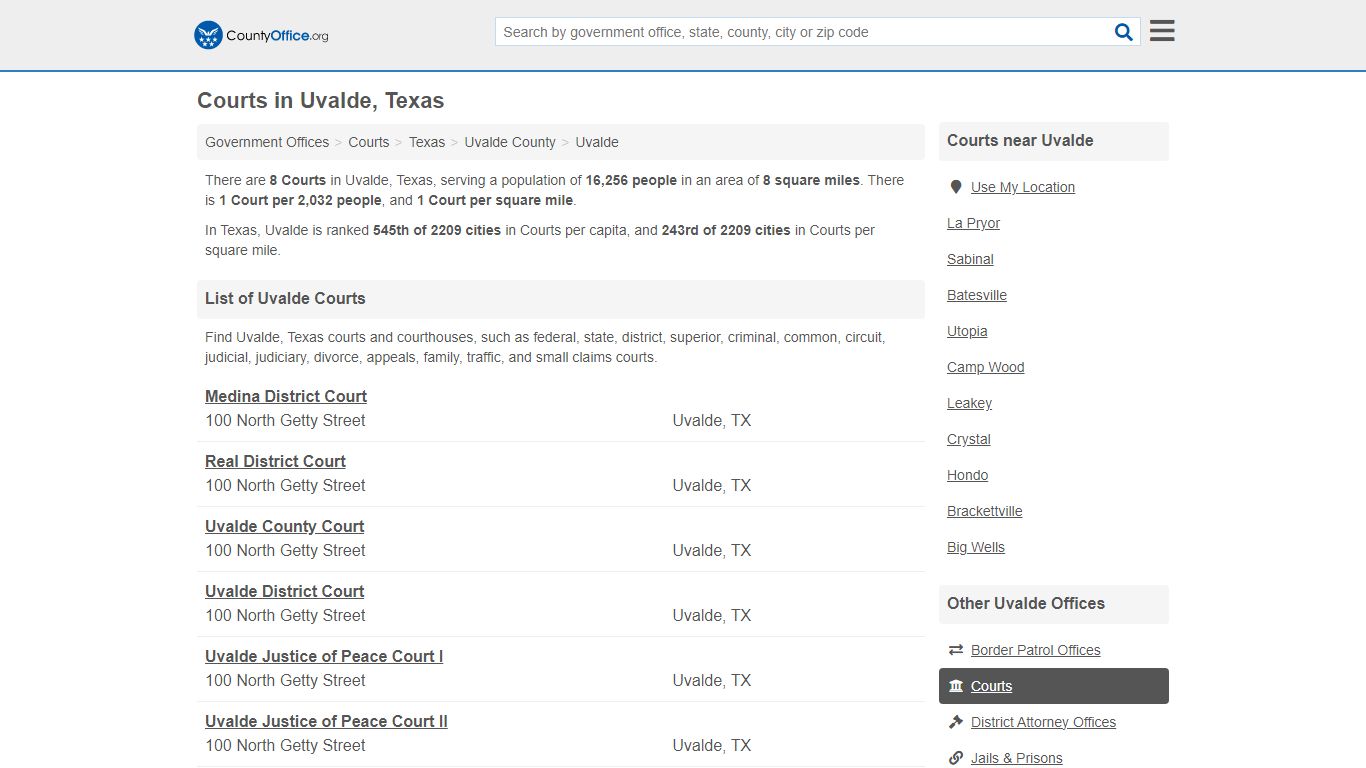Click the Border Patrol Offices arrows icon
The width and height of the screenshot is (1366, 768).
pyautogui.click(x=956, y=650)
